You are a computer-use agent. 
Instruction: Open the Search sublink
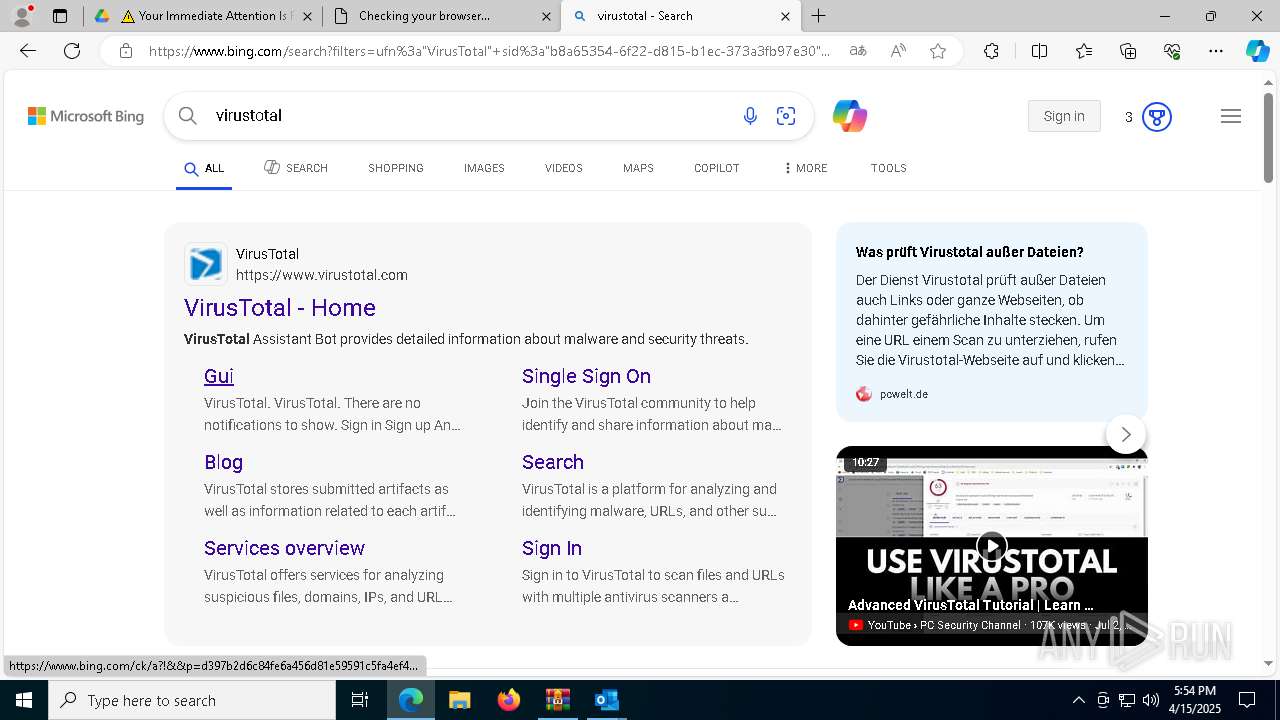553,462
